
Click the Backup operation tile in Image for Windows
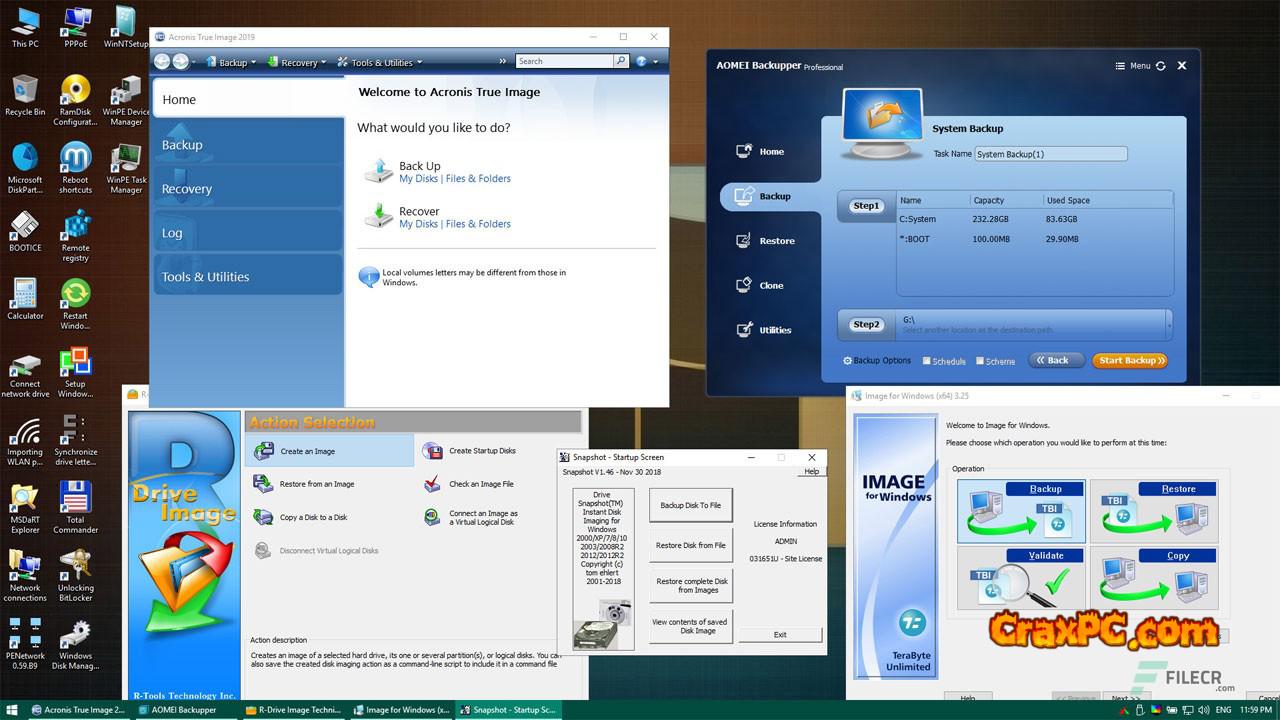point(1020,511)
